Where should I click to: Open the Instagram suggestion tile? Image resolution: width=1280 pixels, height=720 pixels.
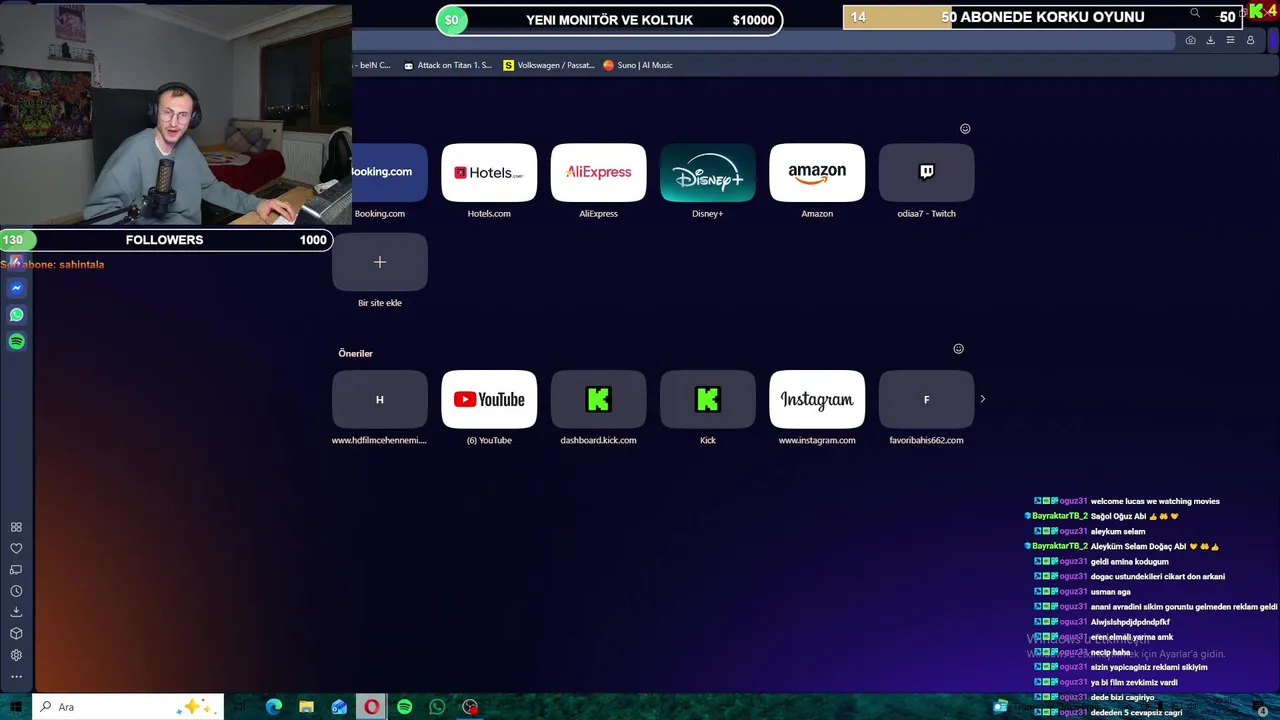[817, 399]
